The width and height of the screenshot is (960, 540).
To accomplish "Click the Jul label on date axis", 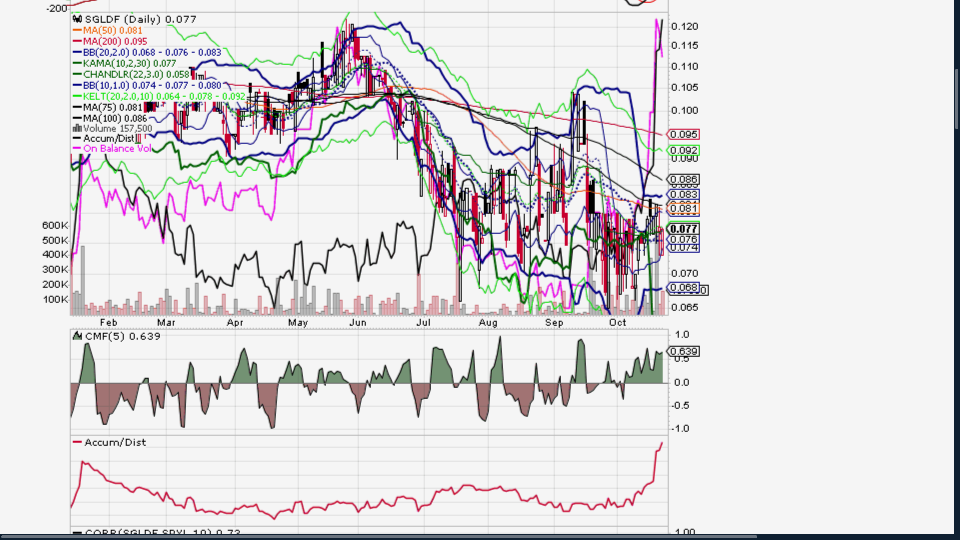I will (x=423, y=323).
